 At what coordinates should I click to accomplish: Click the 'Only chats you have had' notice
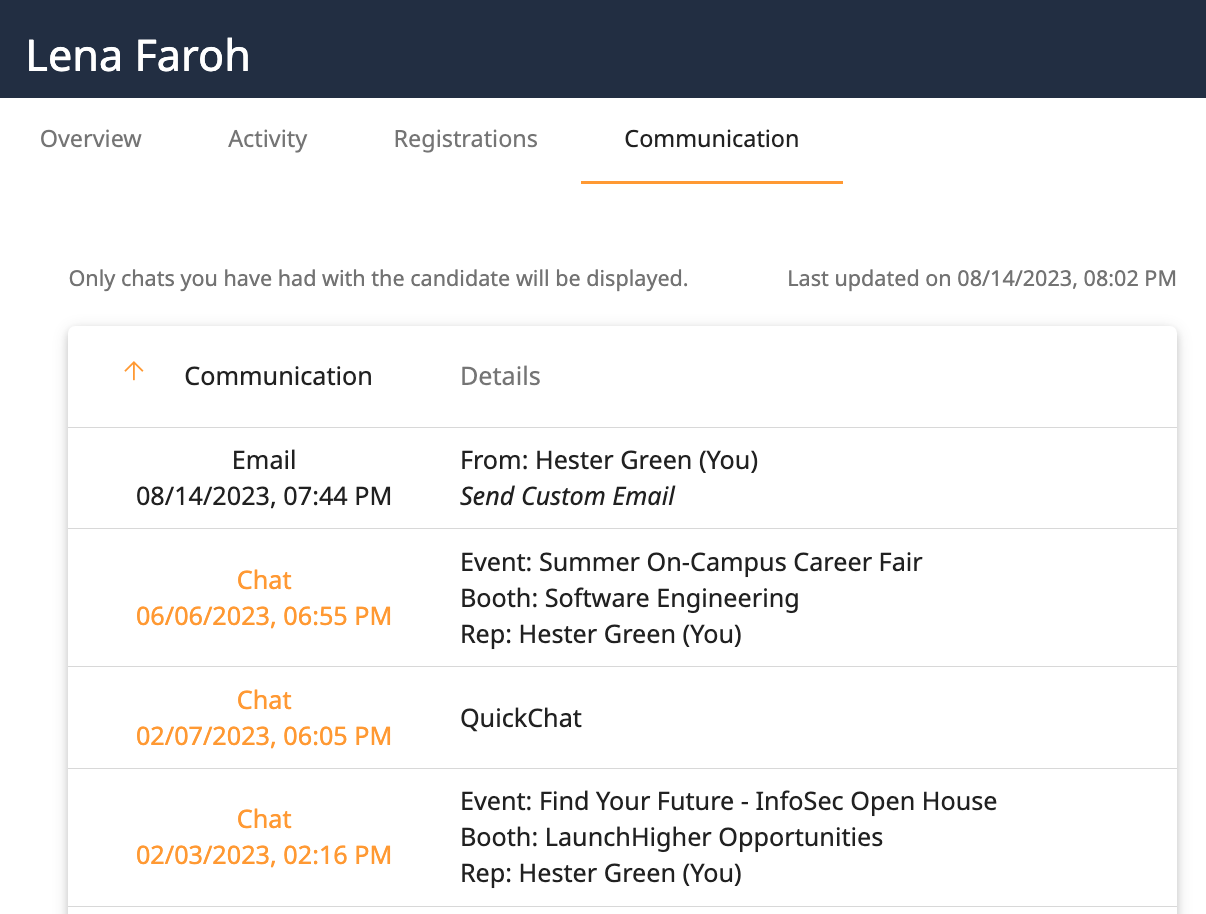[x=378, y=278]
